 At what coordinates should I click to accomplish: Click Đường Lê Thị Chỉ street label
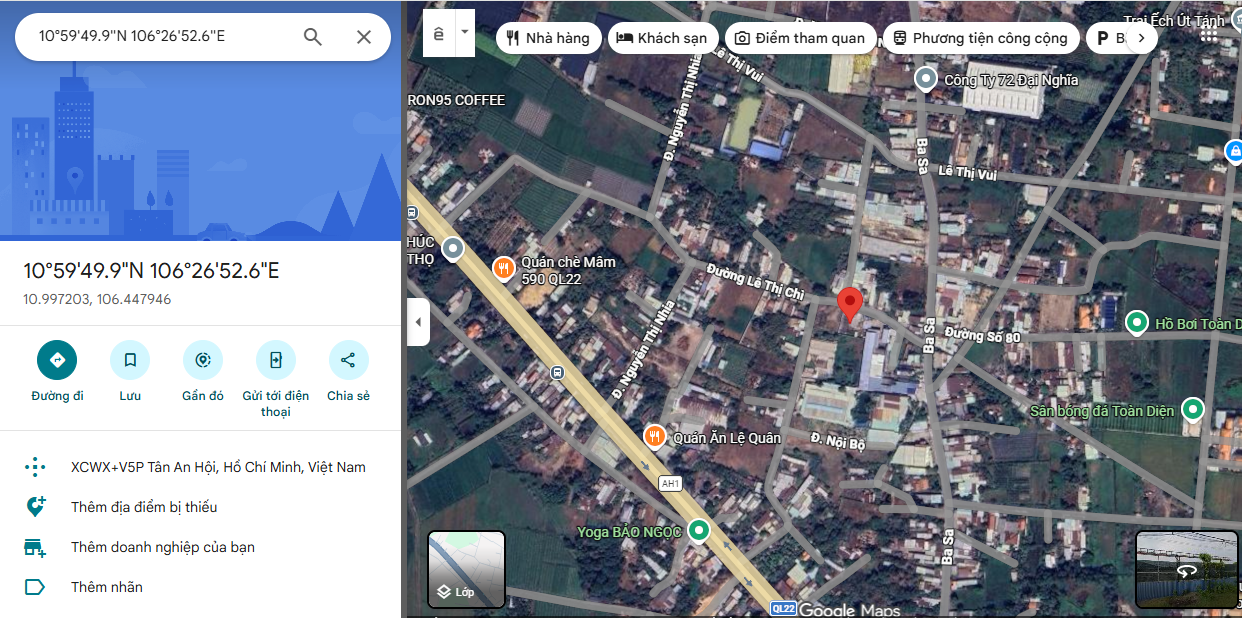[x=755, y=280]
